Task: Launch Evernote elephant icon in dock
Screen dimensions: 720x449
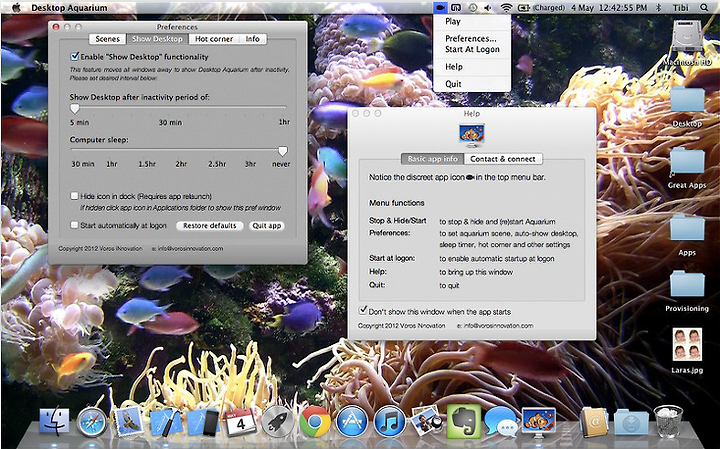Action: click(x=463, y=421)
